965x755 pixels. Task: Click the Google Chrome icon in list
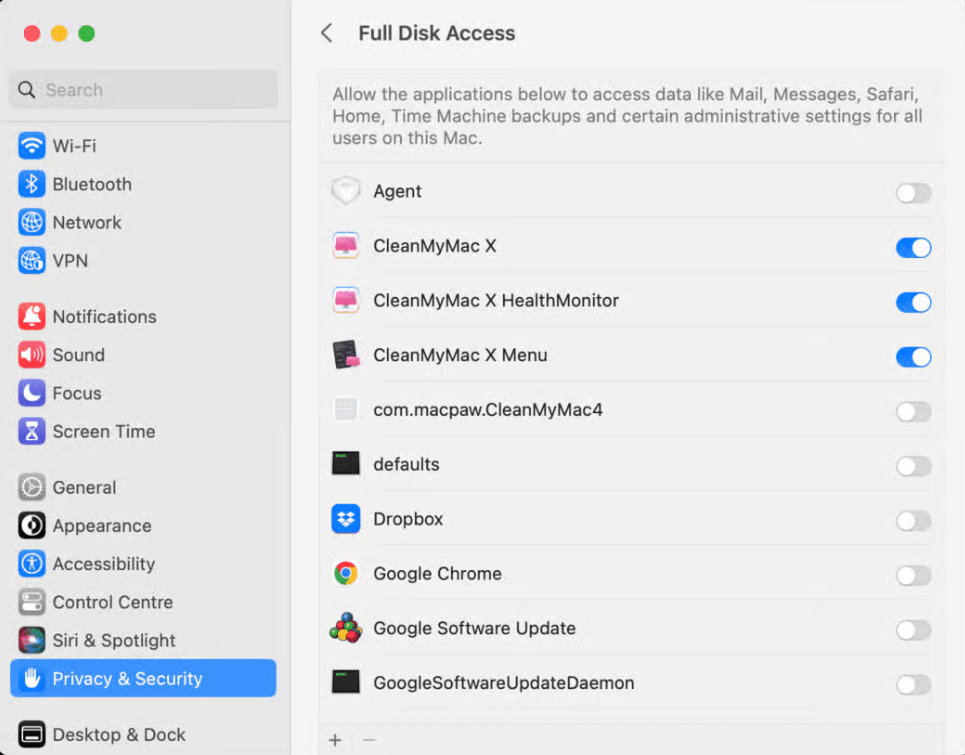tap(345, 574)
